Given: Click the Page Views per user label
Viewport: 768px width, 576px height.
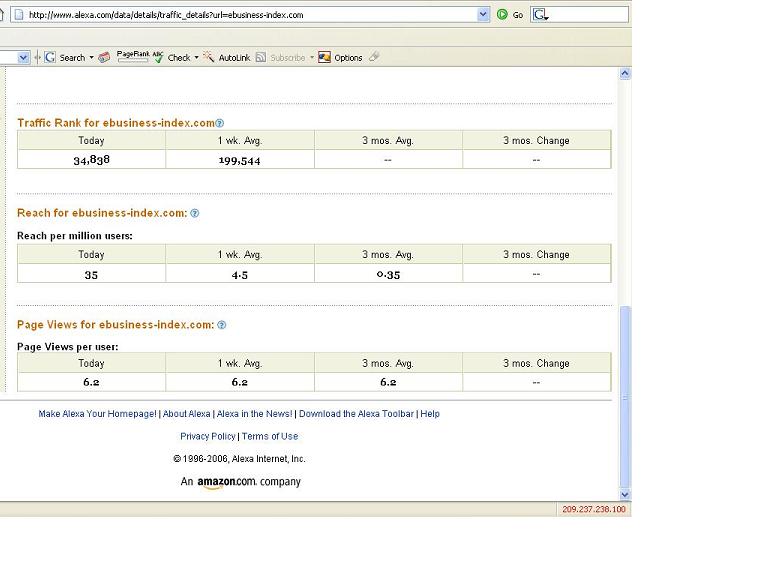Looking at the screenshot, I should coord(68,347).
